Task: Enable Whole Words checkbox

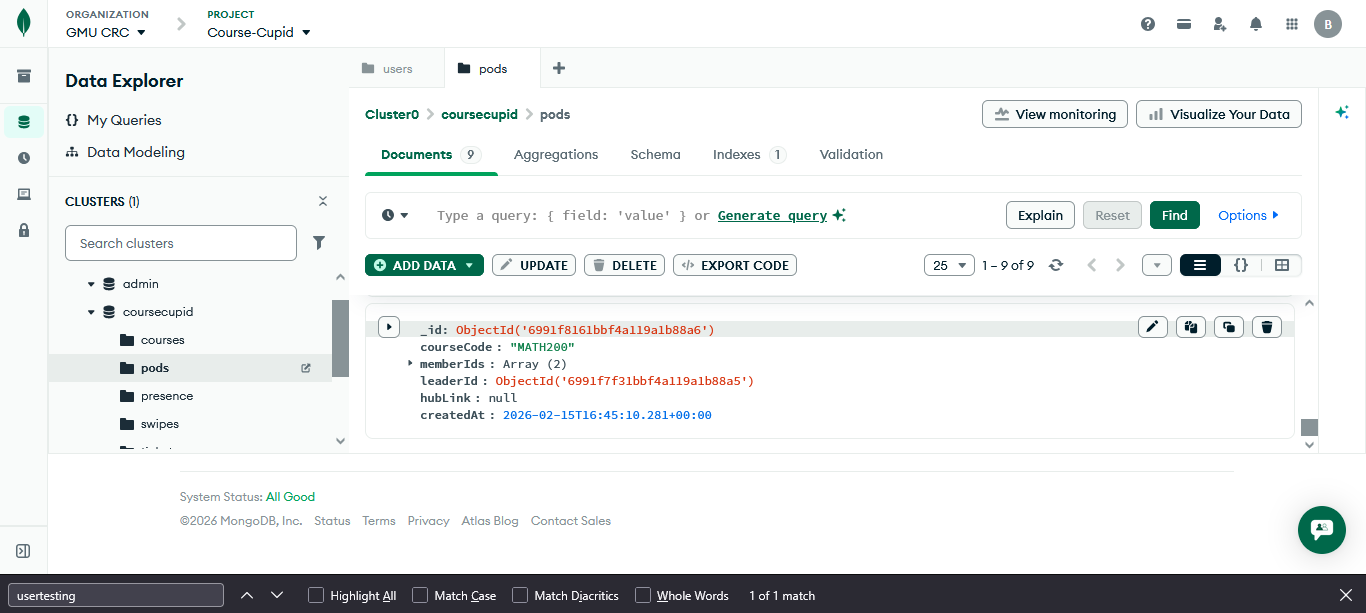Action: click(643, 595)
